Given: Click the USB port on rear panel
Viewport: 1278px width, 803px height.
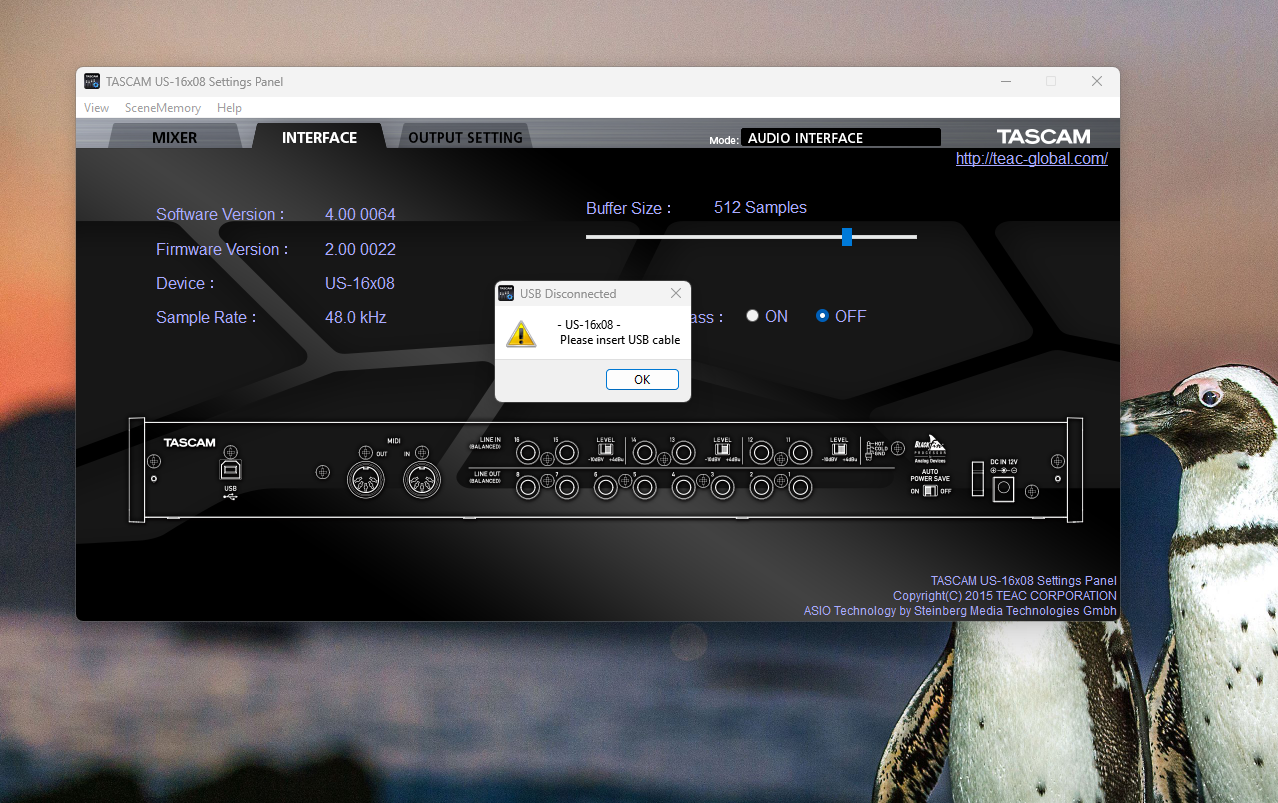Looking at the screenshot, I should point(230,470).
